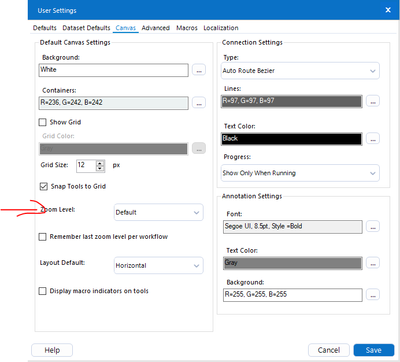The width and height of the screenshot is (400, 362).
Task: Go to the Macros tab
Action: pyautogui.click(x=187, y=28)
